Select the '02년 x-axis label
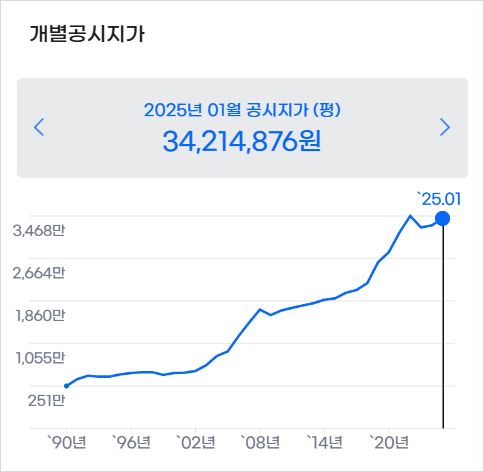Screen dimensions: 484x472 [x=196, y=442]
